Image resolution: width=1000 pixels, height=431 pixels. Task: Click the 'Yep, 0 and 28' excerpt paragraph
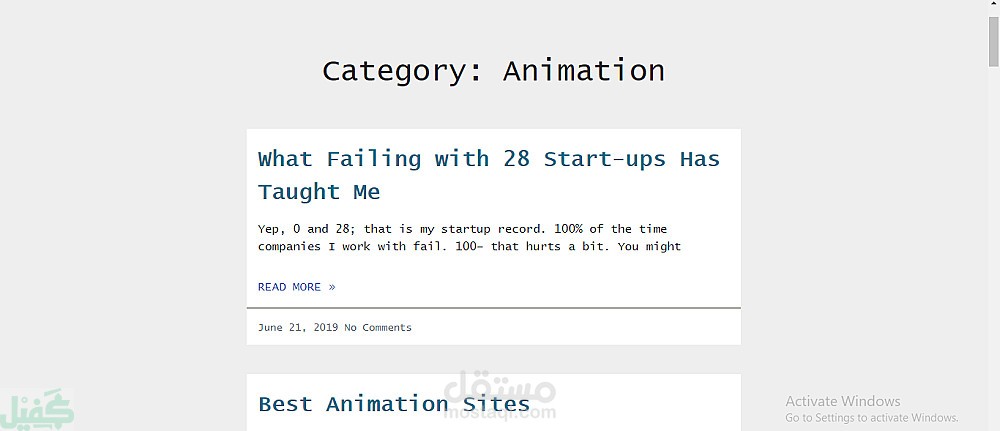click(x=469, y=237)
